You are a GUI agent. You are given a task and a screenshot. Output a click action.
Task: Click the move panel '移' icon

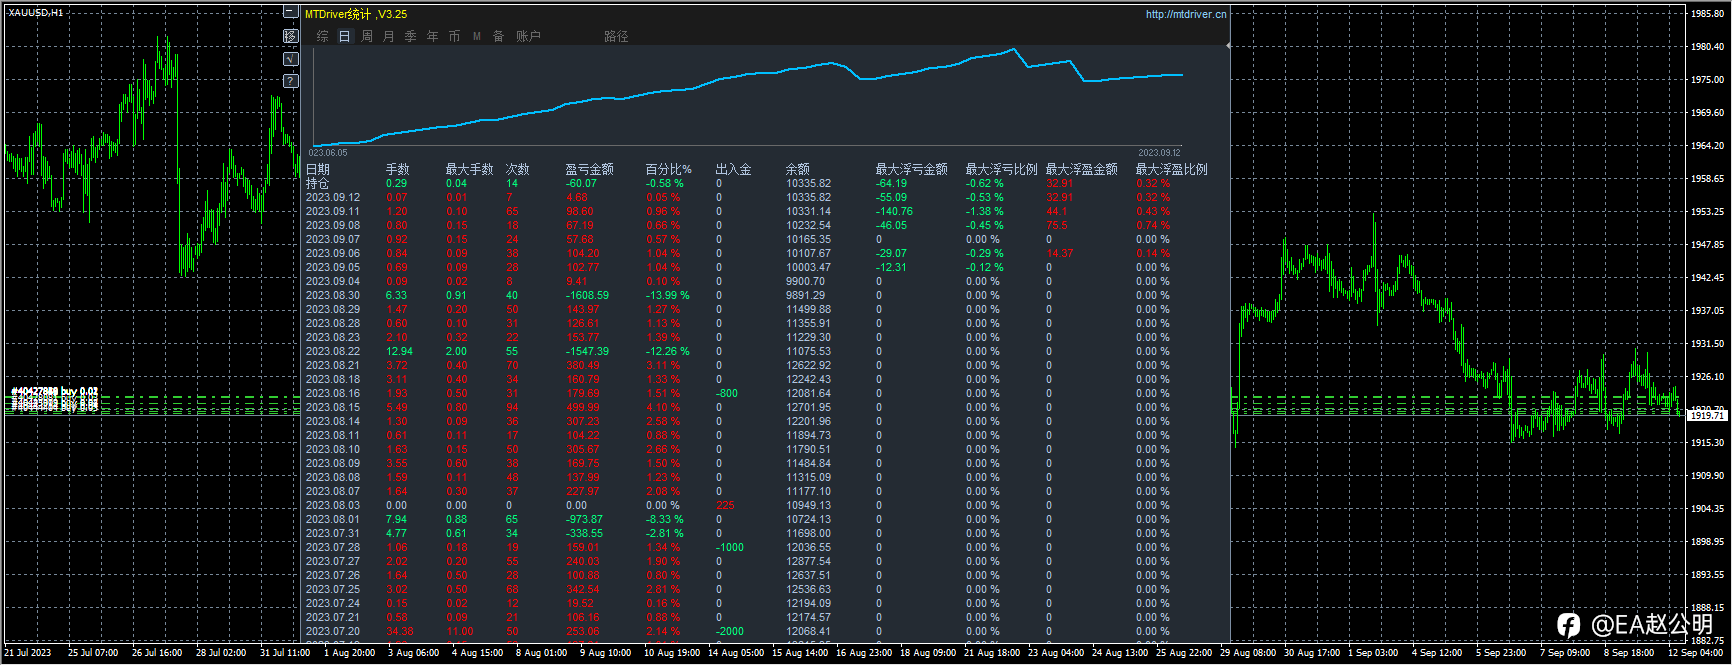[290, 36]
